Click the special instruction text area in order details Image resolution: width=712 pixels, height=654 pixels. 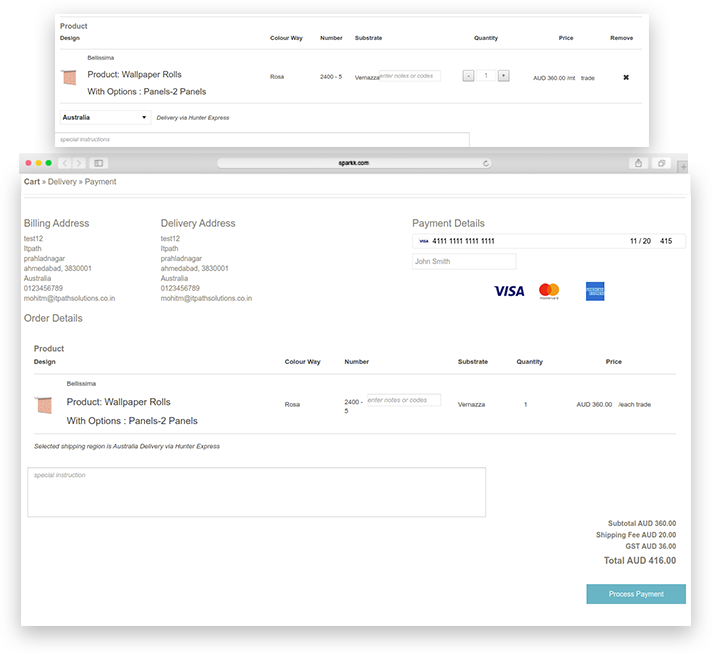(256, 492)
